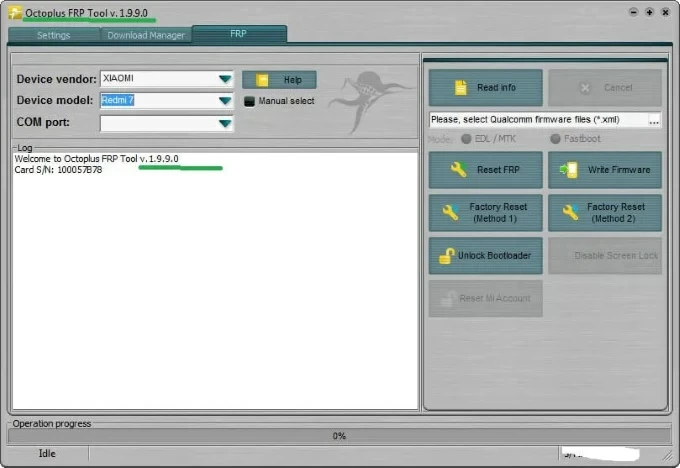
Task: Click the firmware file browse "..." button
Action: pyautogui.click(x=654, y=120)
